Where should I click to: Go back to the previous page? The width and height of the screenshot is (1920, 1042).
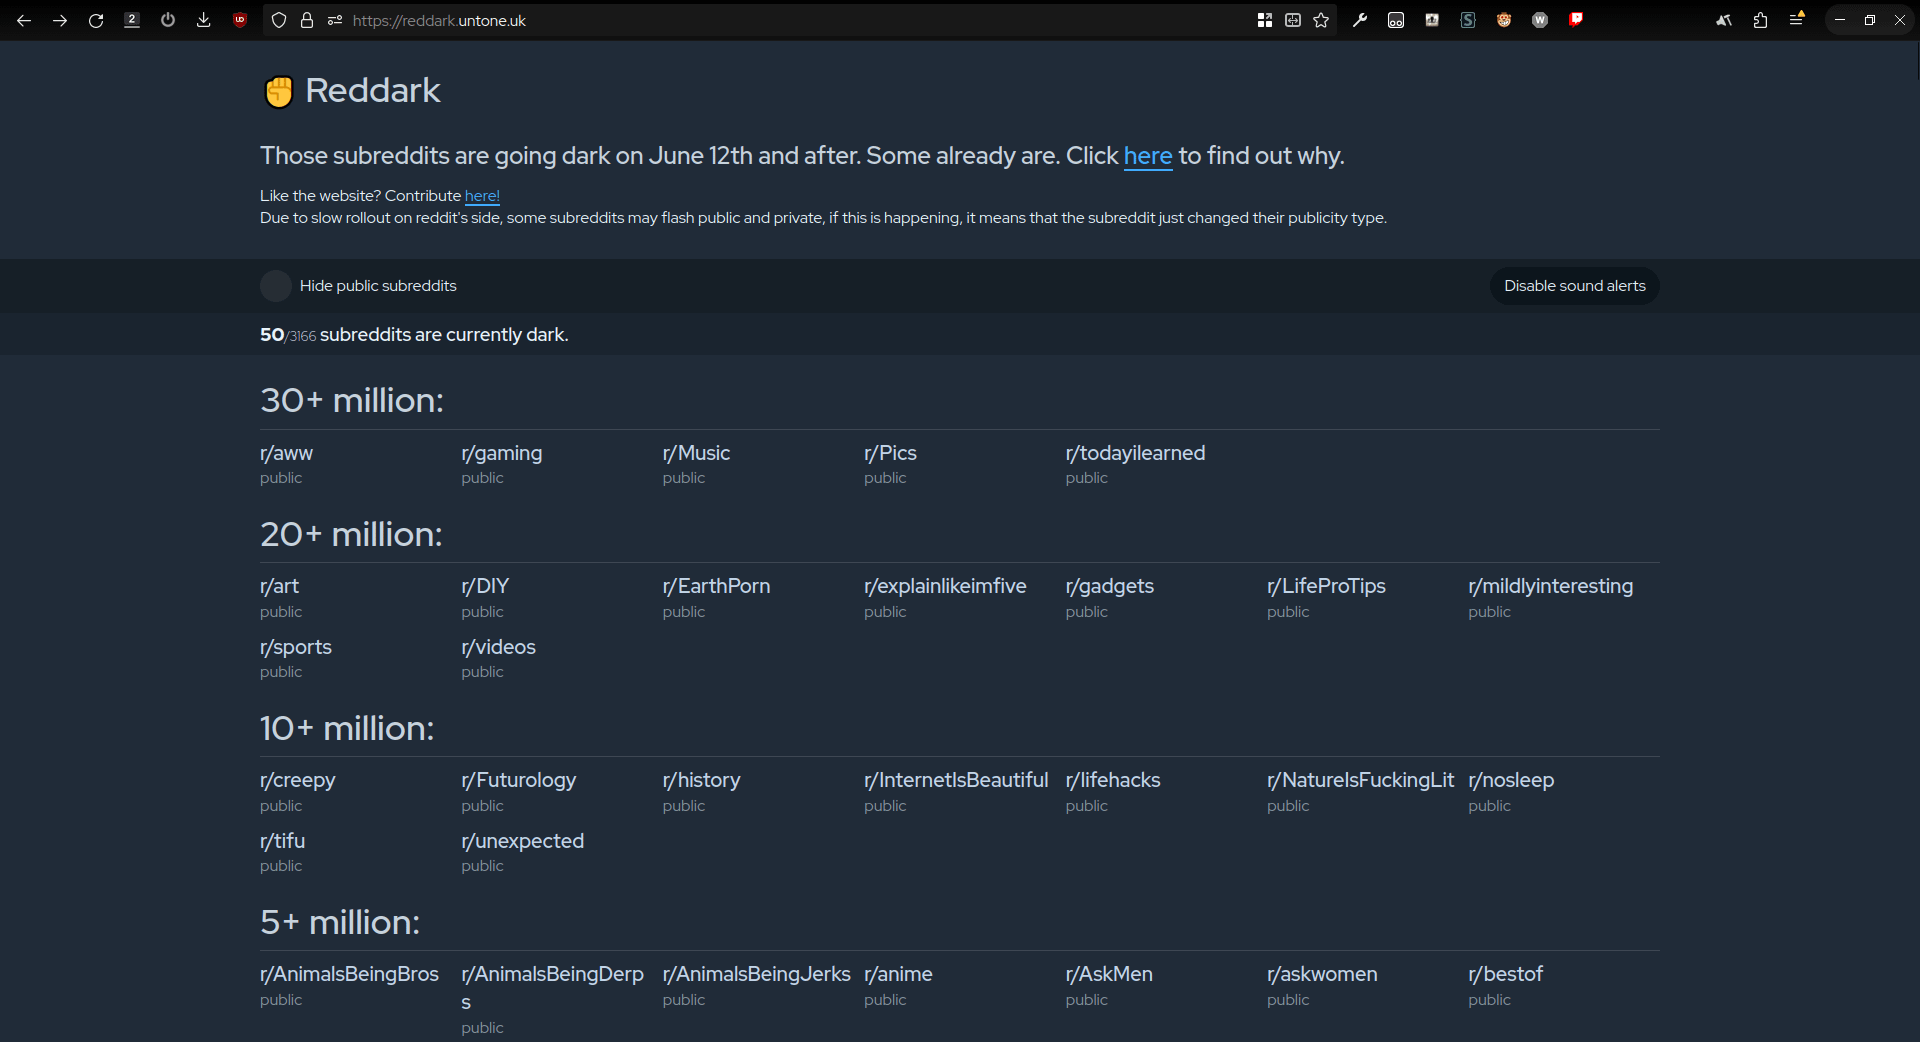[24, 20]
